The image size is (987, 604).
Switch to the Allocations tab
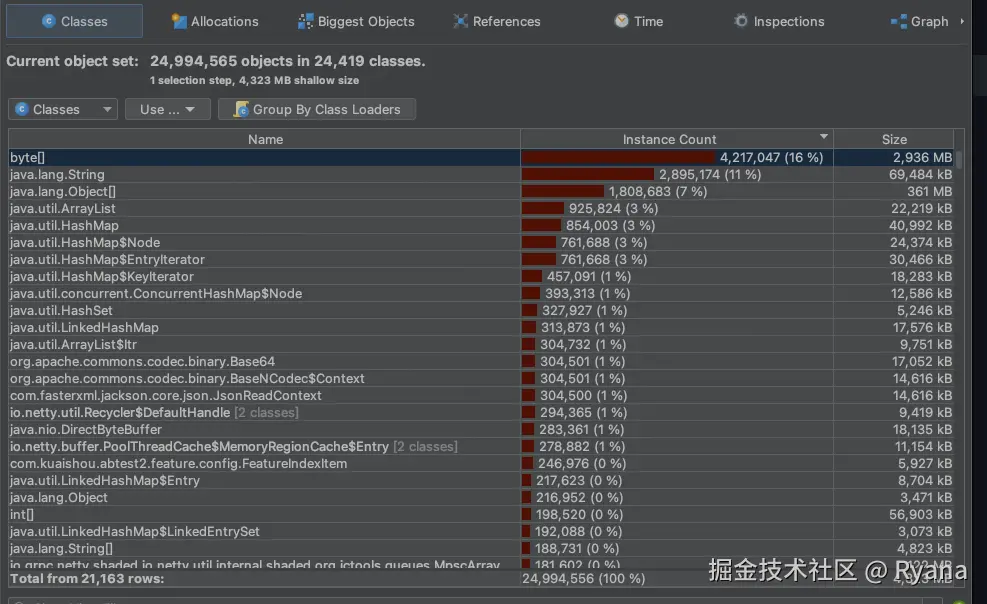point(215,21)
